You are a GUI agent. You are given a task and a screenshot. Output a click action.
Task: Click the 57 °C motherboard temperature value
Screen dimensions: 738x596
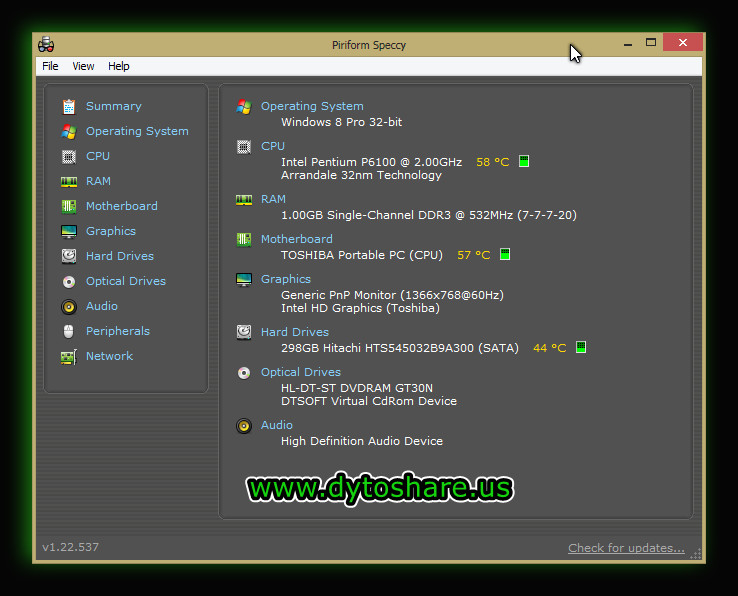tap(473, 255)
